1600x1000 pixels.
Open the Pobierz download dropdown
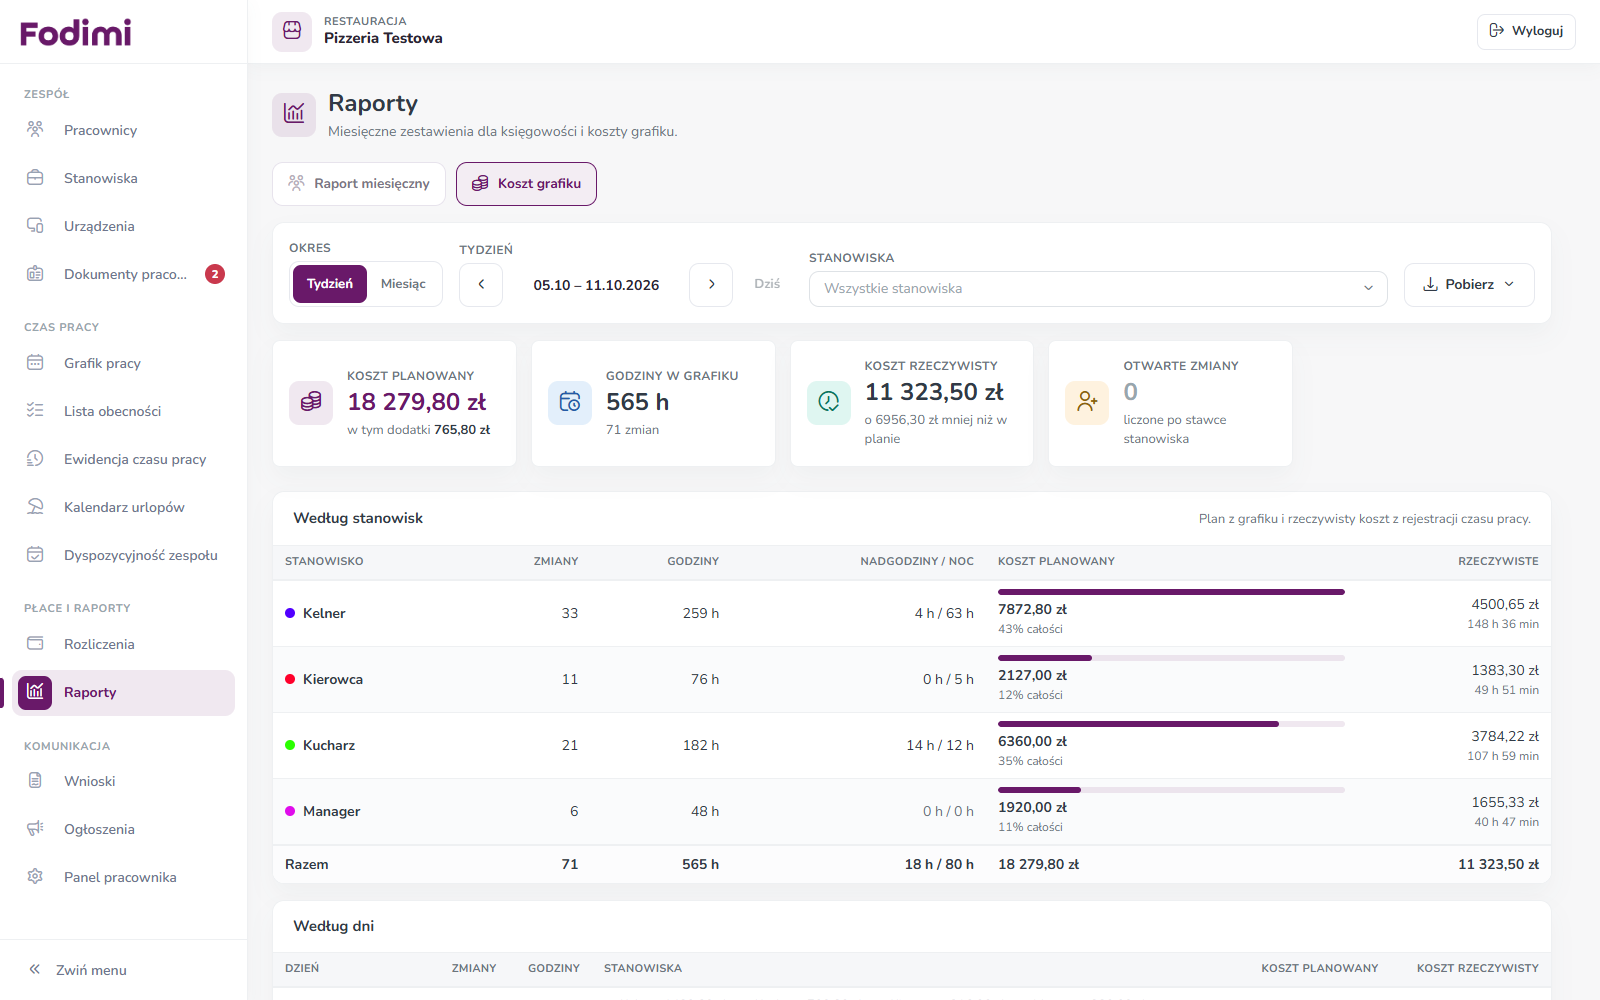[1469, 285]
